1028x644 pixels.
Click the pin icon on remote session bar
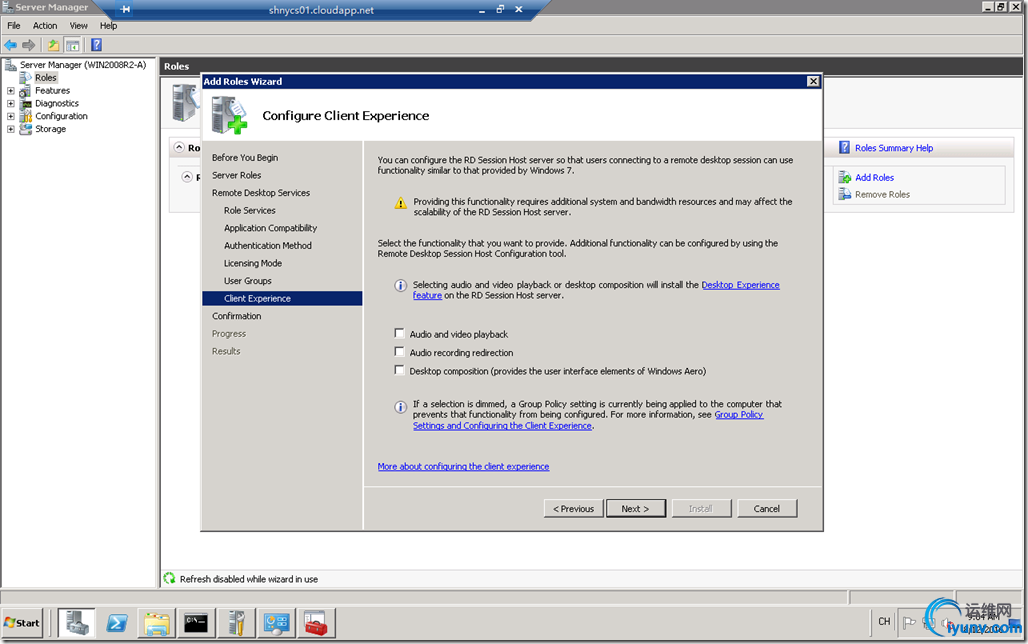pyautogui.click(x=125, y=9)
